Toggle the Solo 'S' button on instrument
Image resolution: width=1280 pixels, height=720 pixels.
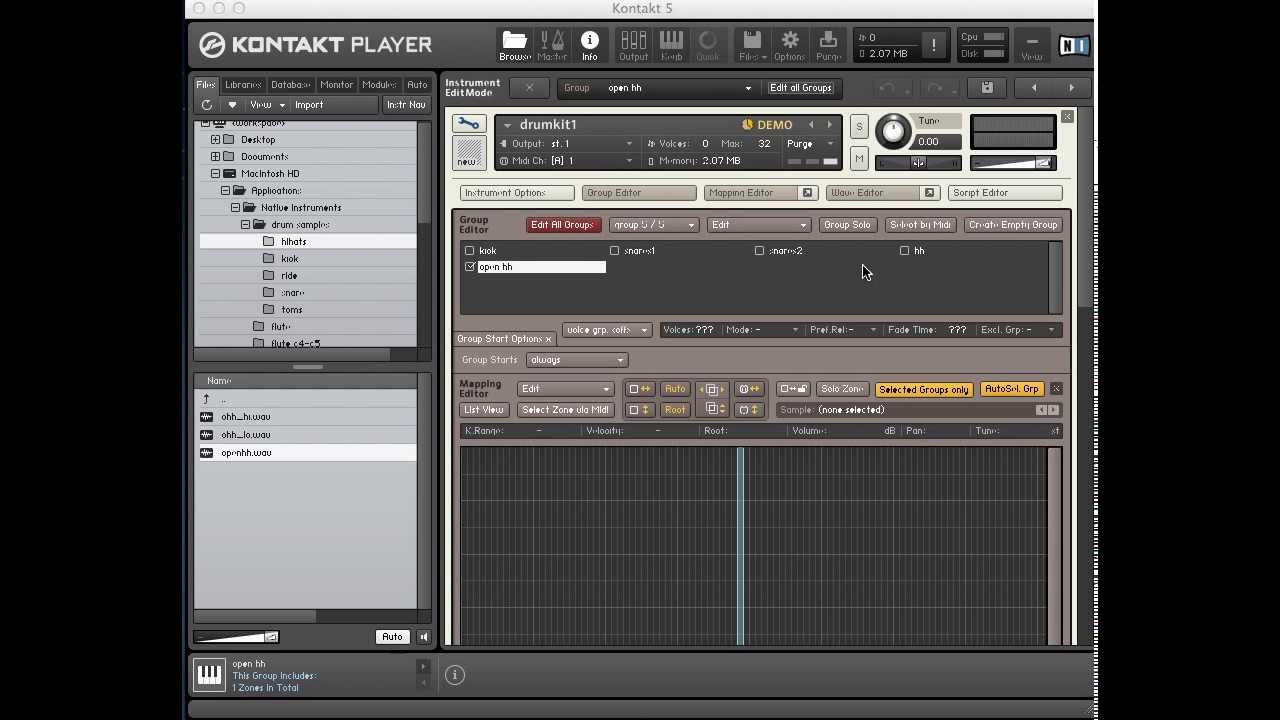pos(859,127)
